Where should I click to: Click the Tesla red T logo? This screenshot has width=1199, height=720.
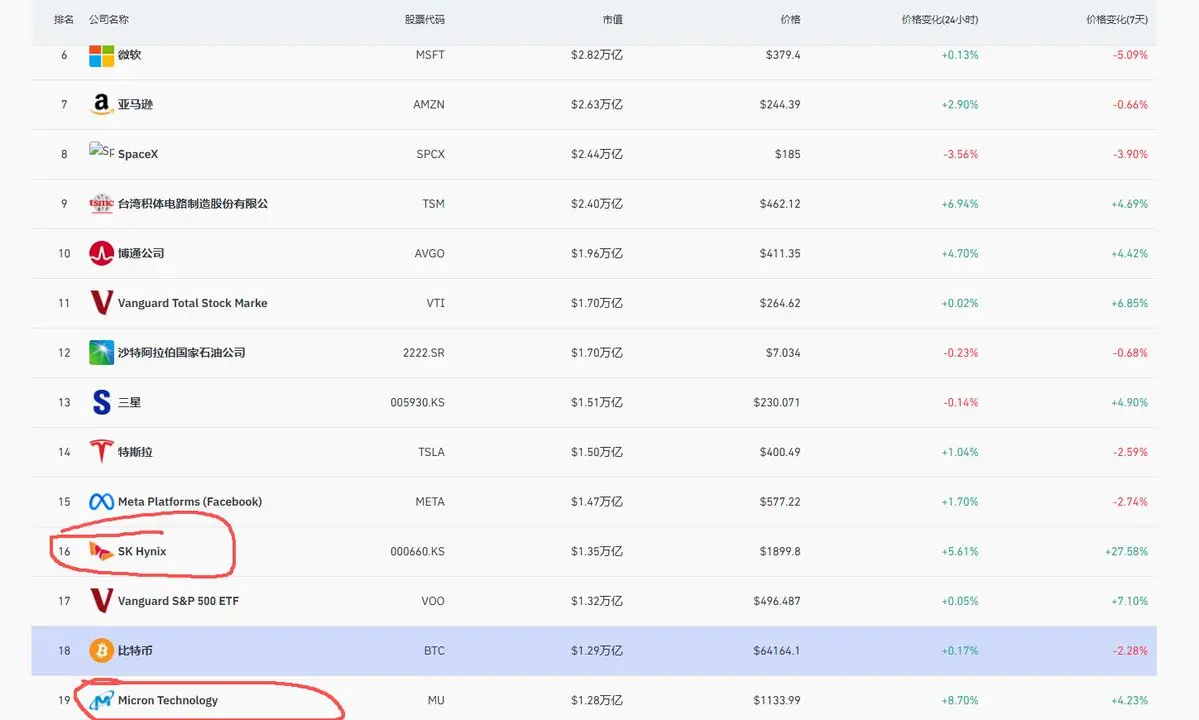[x=101, y=452]
